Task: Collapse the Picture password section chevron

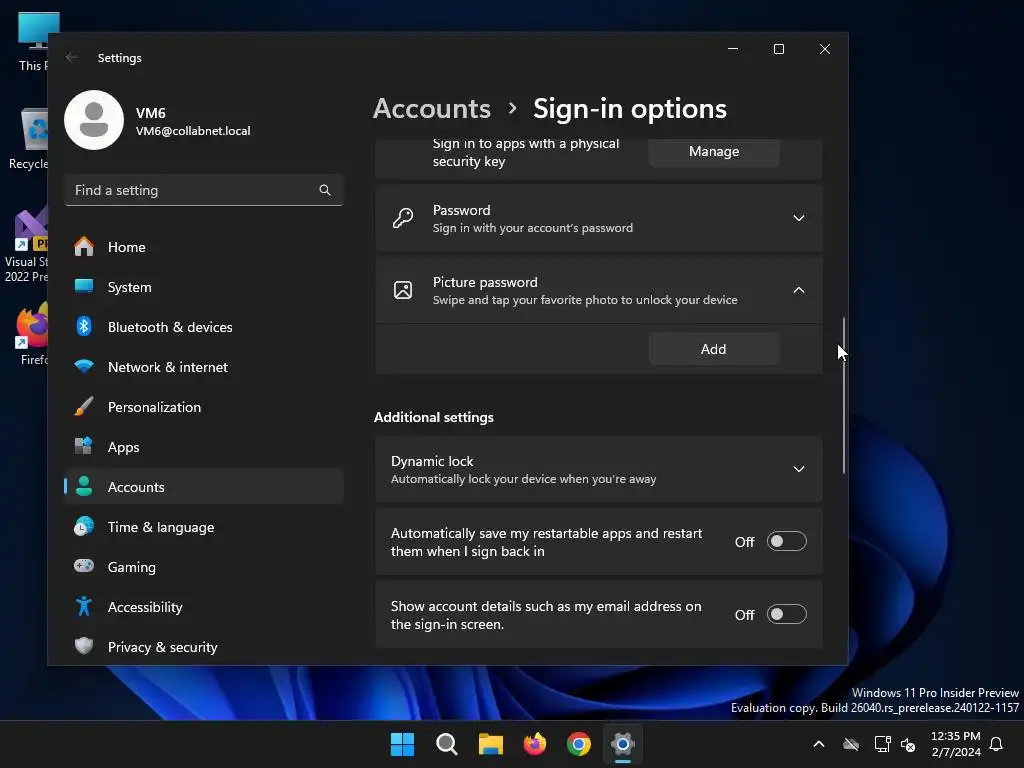Action: click(799, 290)
